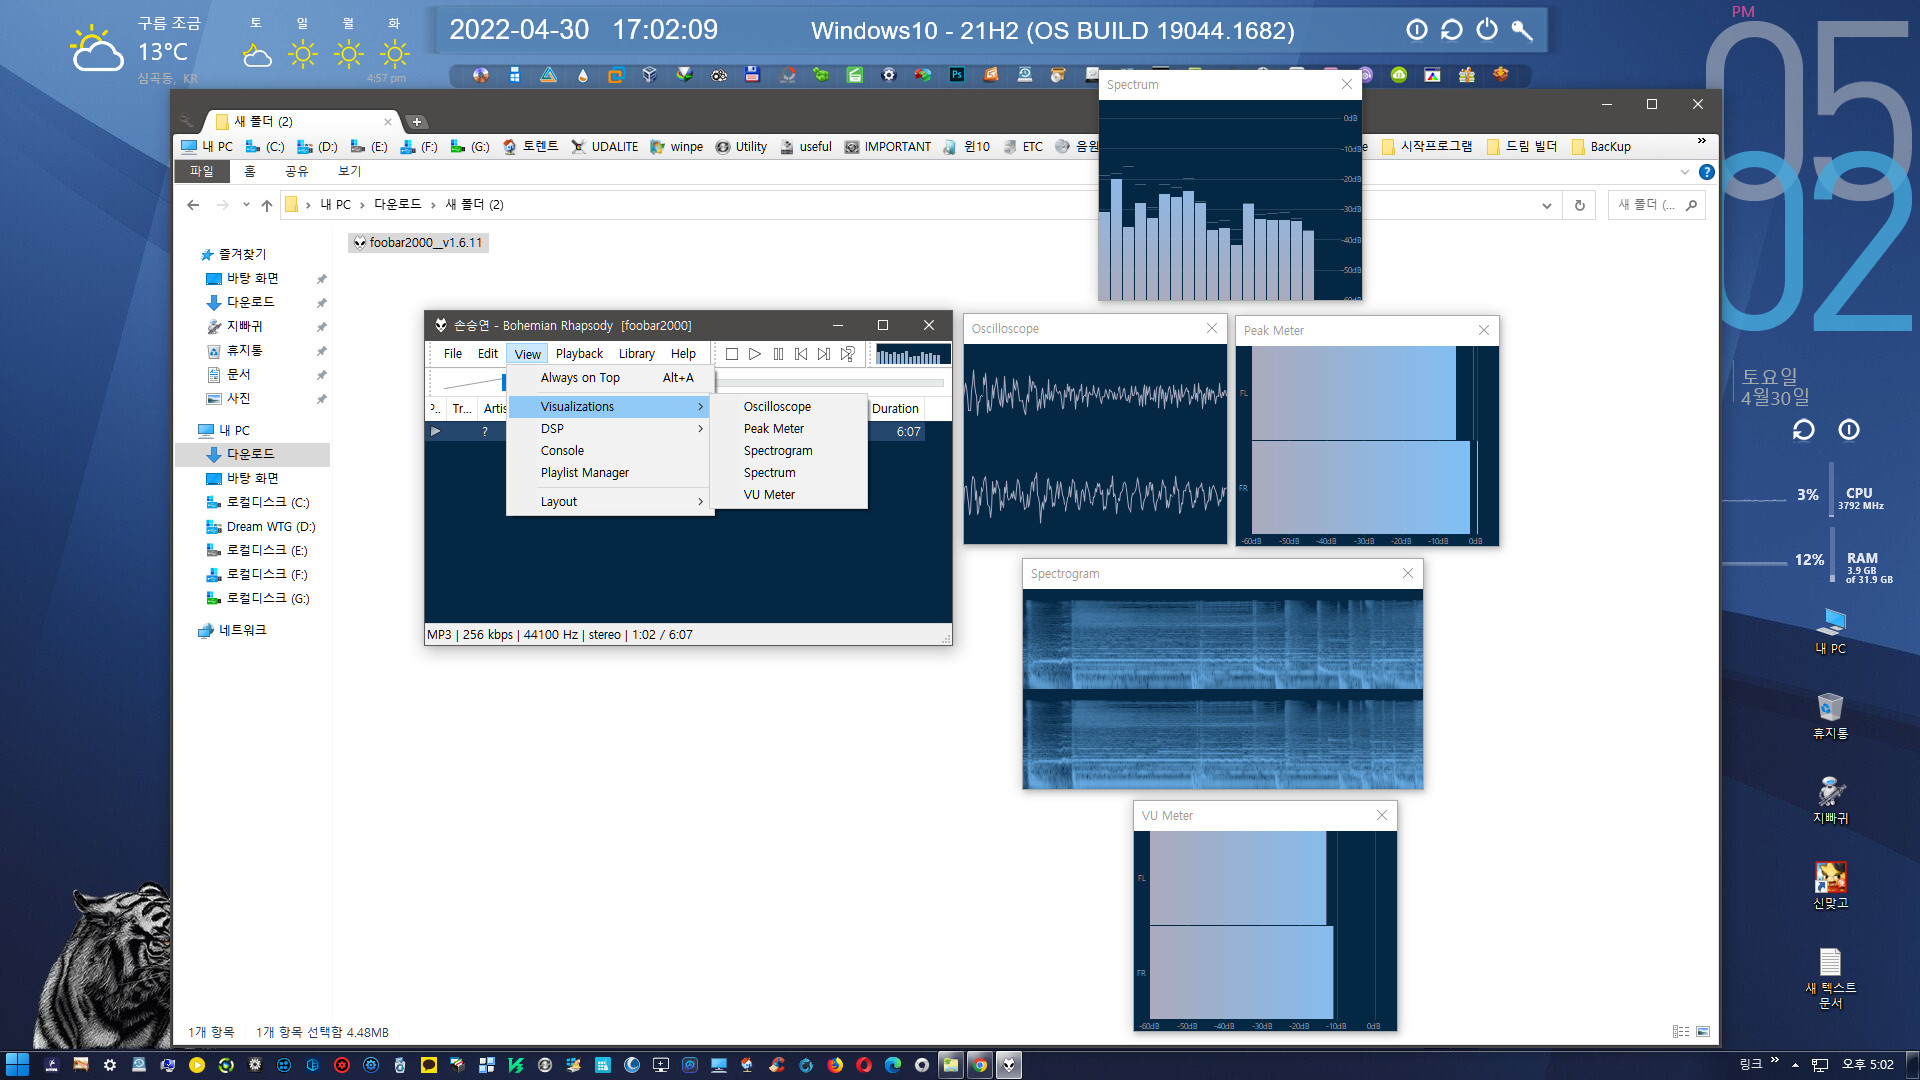Close the Oscilloscope window
The width and height of the screenshot is (1920, 1080).
pos(1212,328)
